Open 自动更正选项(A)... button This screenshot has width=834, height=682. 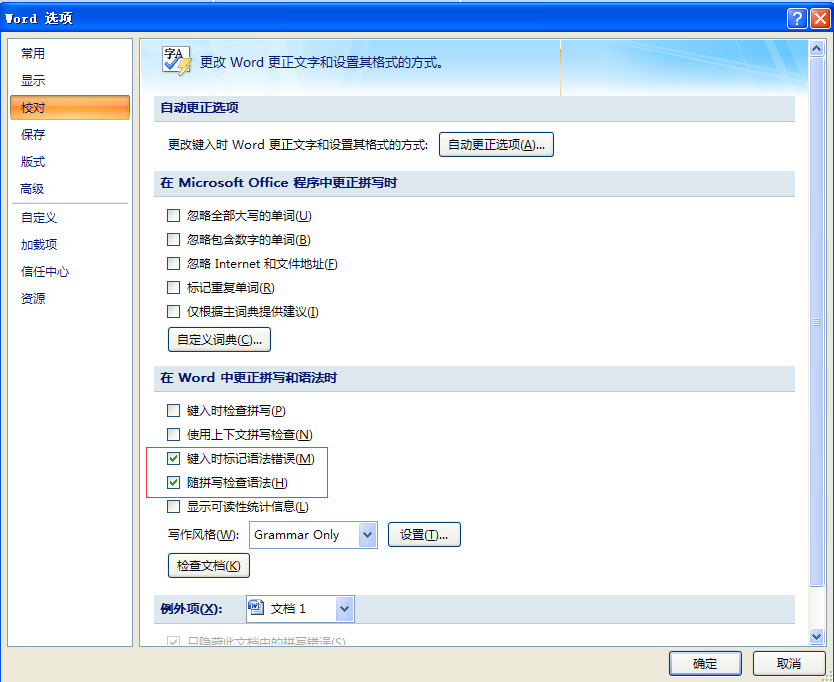coord(496,145)
